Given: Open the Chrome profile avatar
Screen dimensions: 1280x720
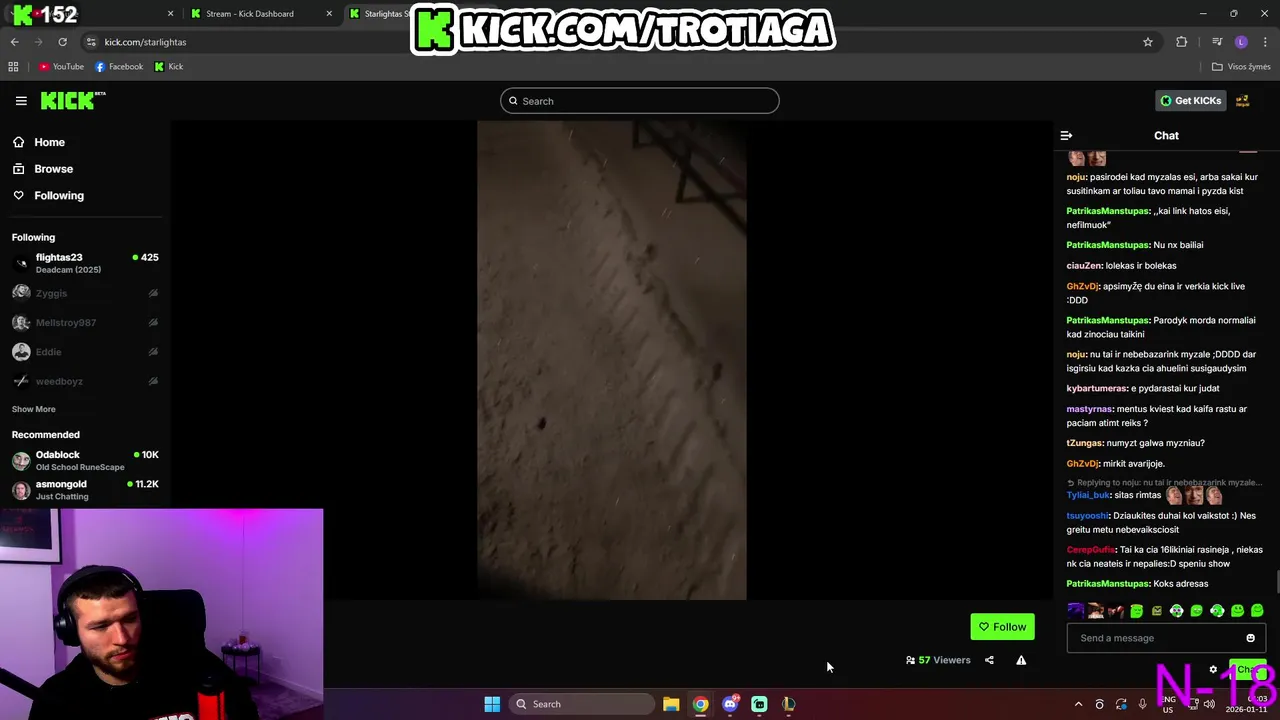Looking at the screenshot, I should coord(1241,42).
